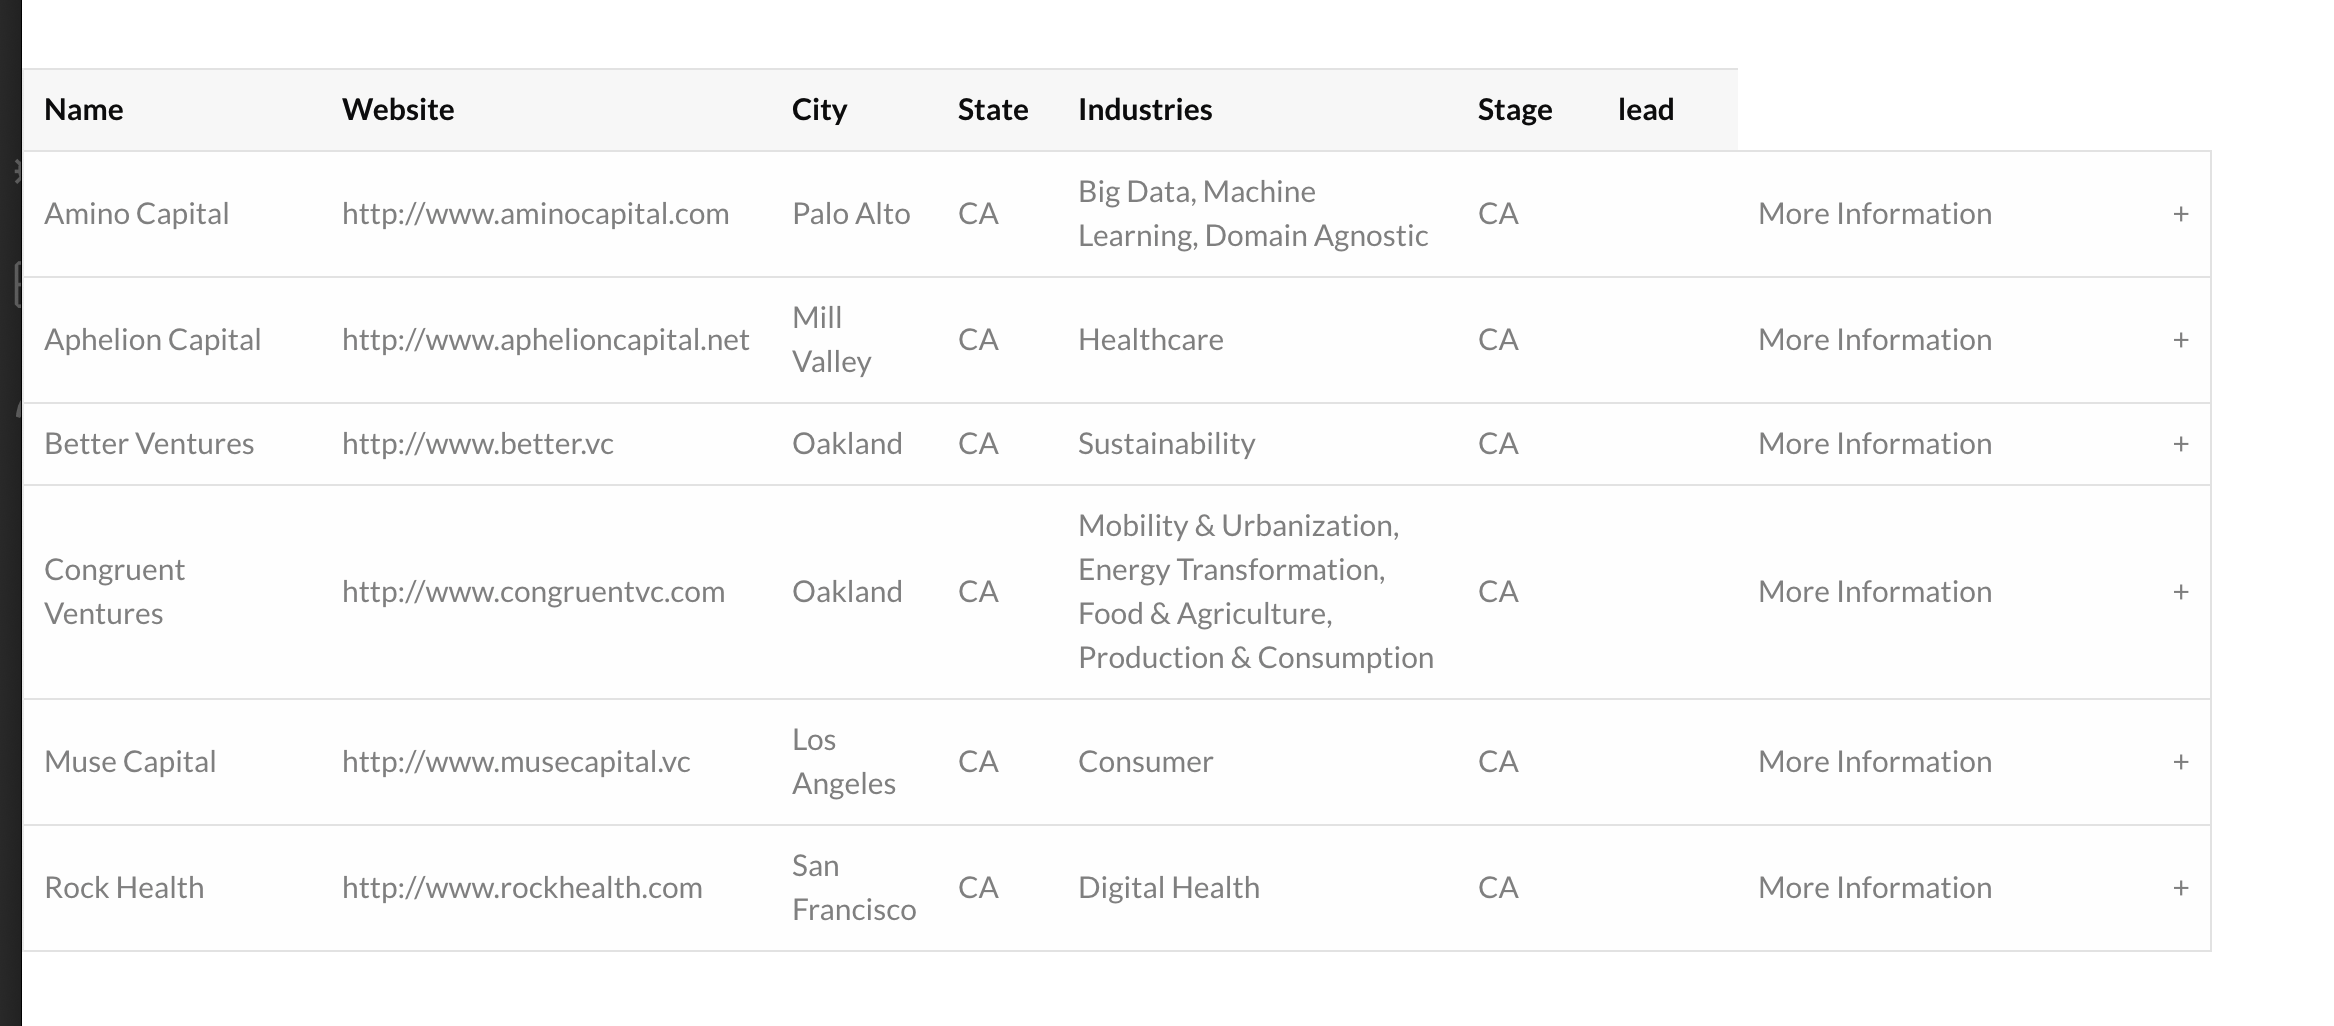
Task: Click More Information for Amino Capital
Action: pos(1875,214)
